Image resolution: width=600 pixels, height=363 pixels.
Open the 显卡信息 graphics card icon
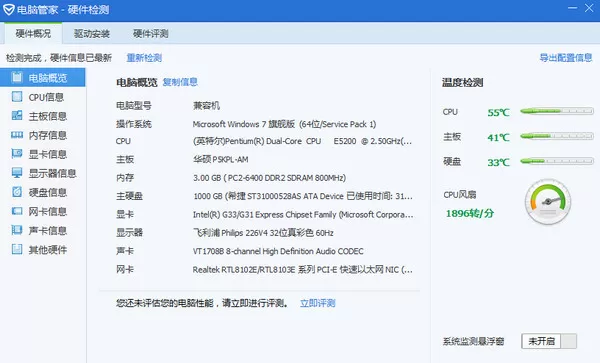tap(17, 154)
